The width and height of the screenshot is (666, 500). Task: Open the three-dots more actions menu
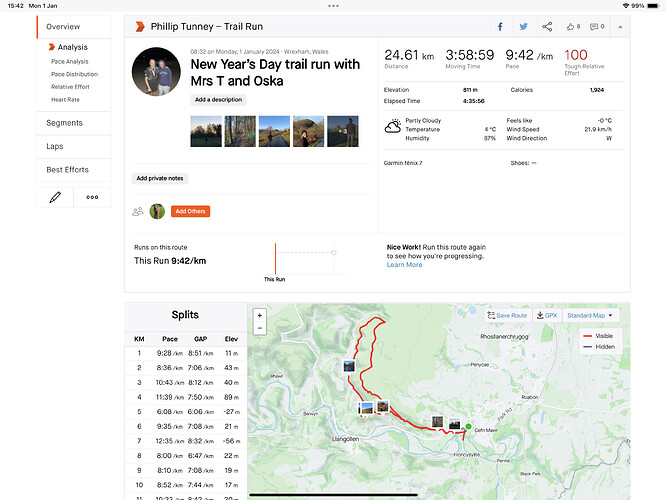click(x=92, y=198)
